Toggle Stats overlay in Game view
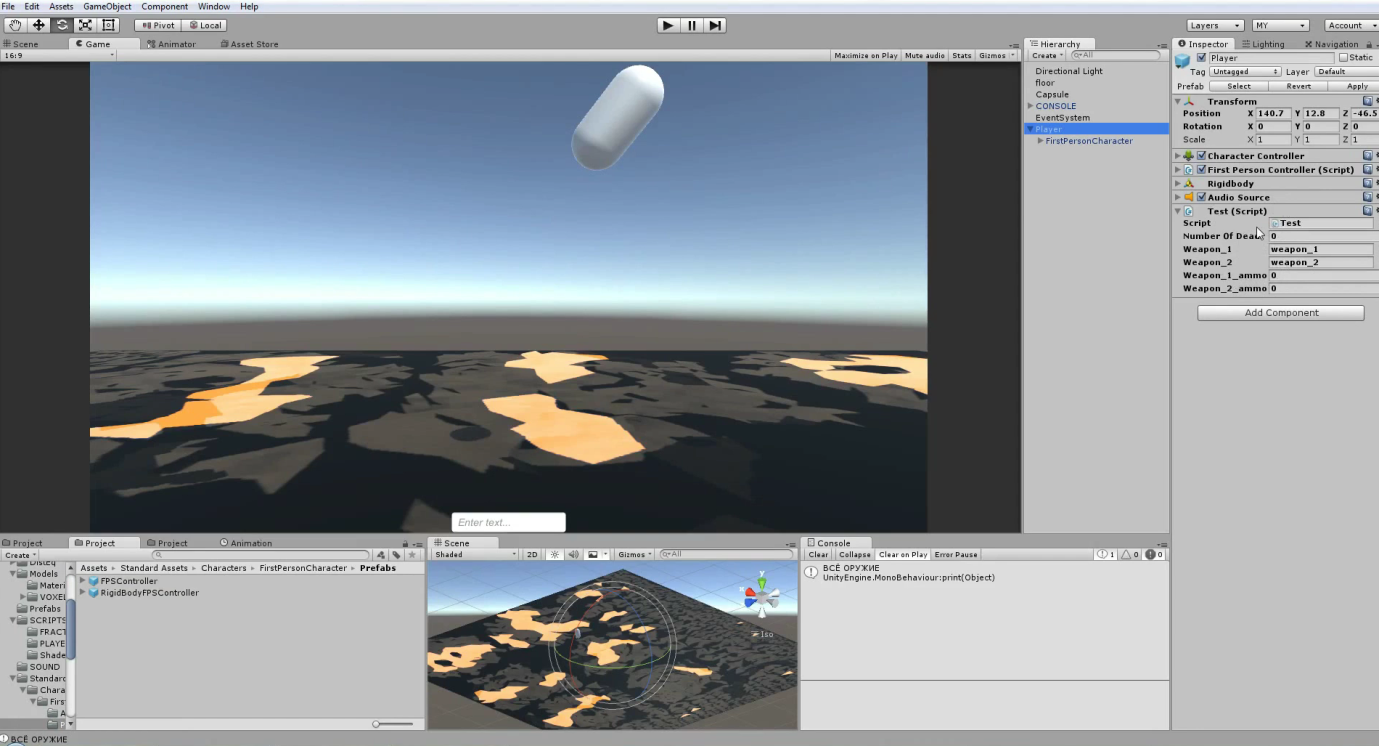This screenshot has height=746, width=1379. 961,56
